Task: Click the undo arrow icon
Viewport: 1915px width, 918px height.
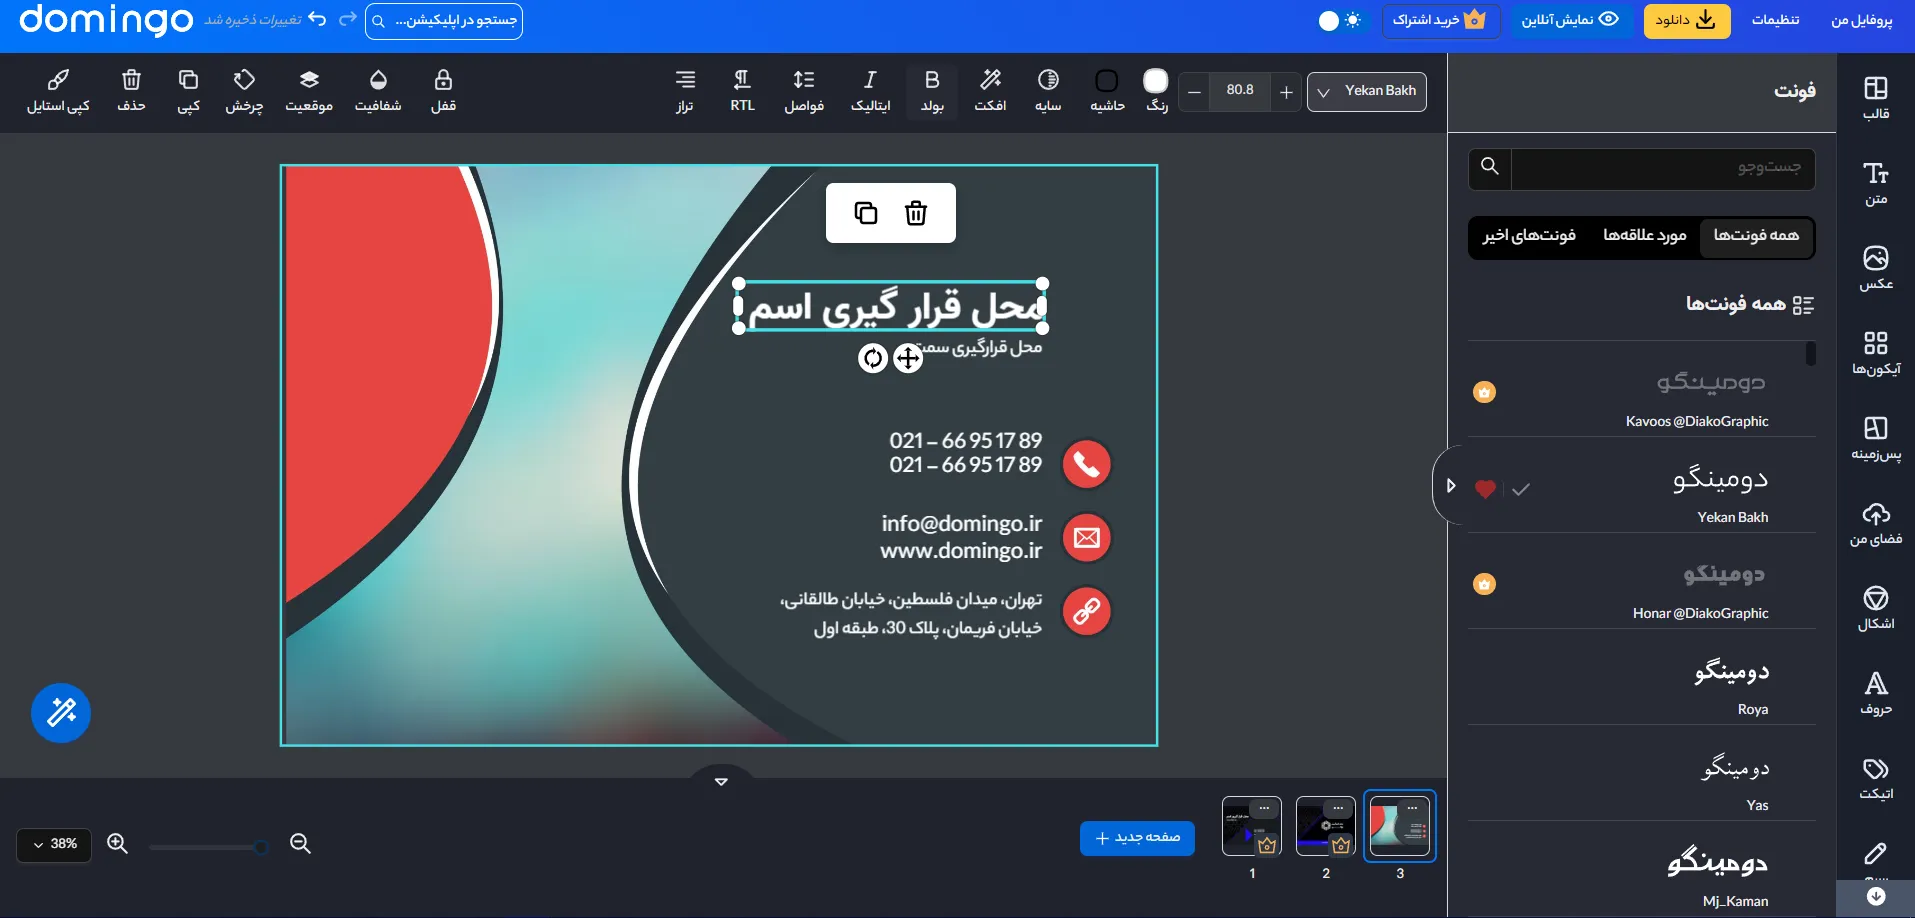Action: point(318,19)
